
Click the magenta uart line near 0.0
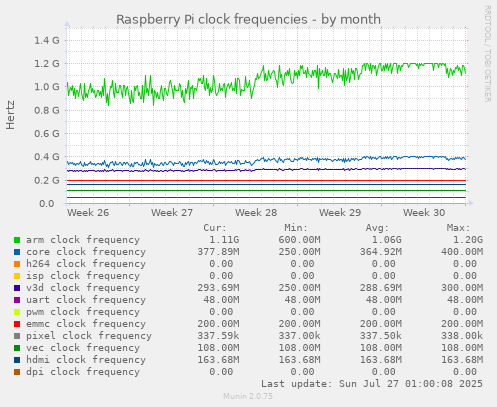[x=267, y=198]
